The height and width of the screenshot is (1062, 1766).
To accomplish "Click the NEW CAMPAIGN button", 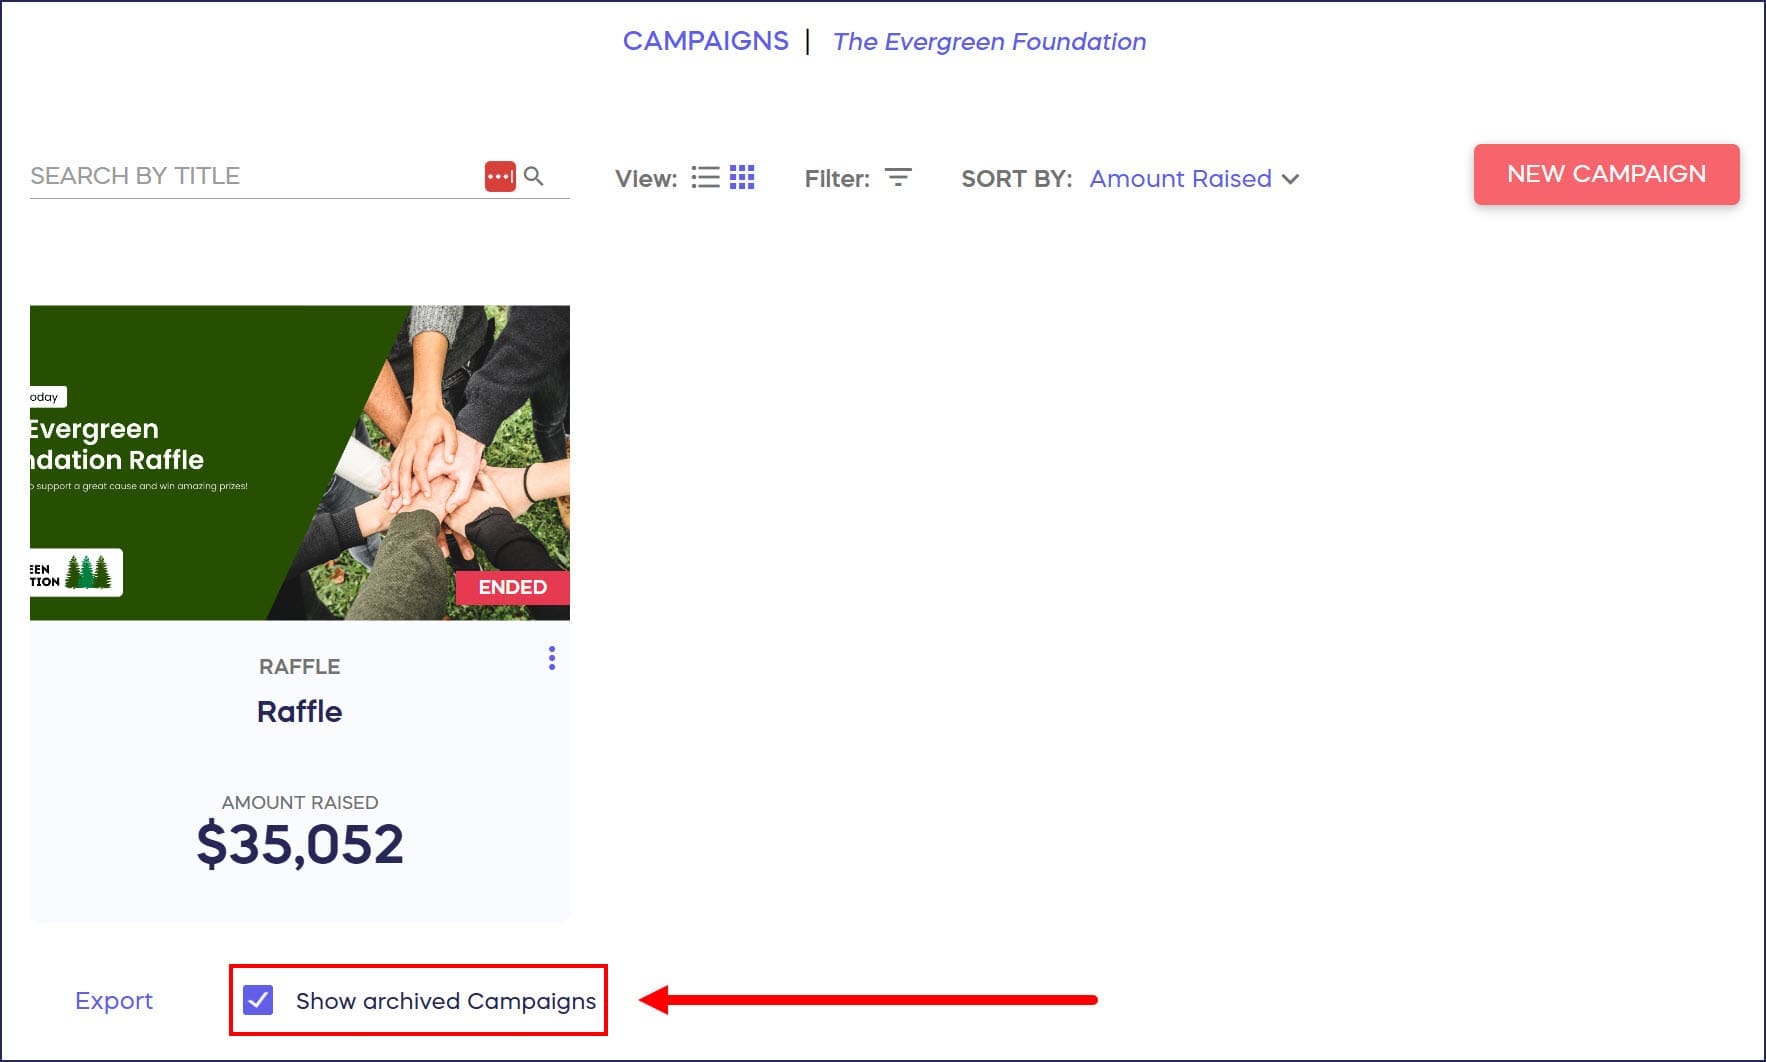I will click(x=1606, y=174).
